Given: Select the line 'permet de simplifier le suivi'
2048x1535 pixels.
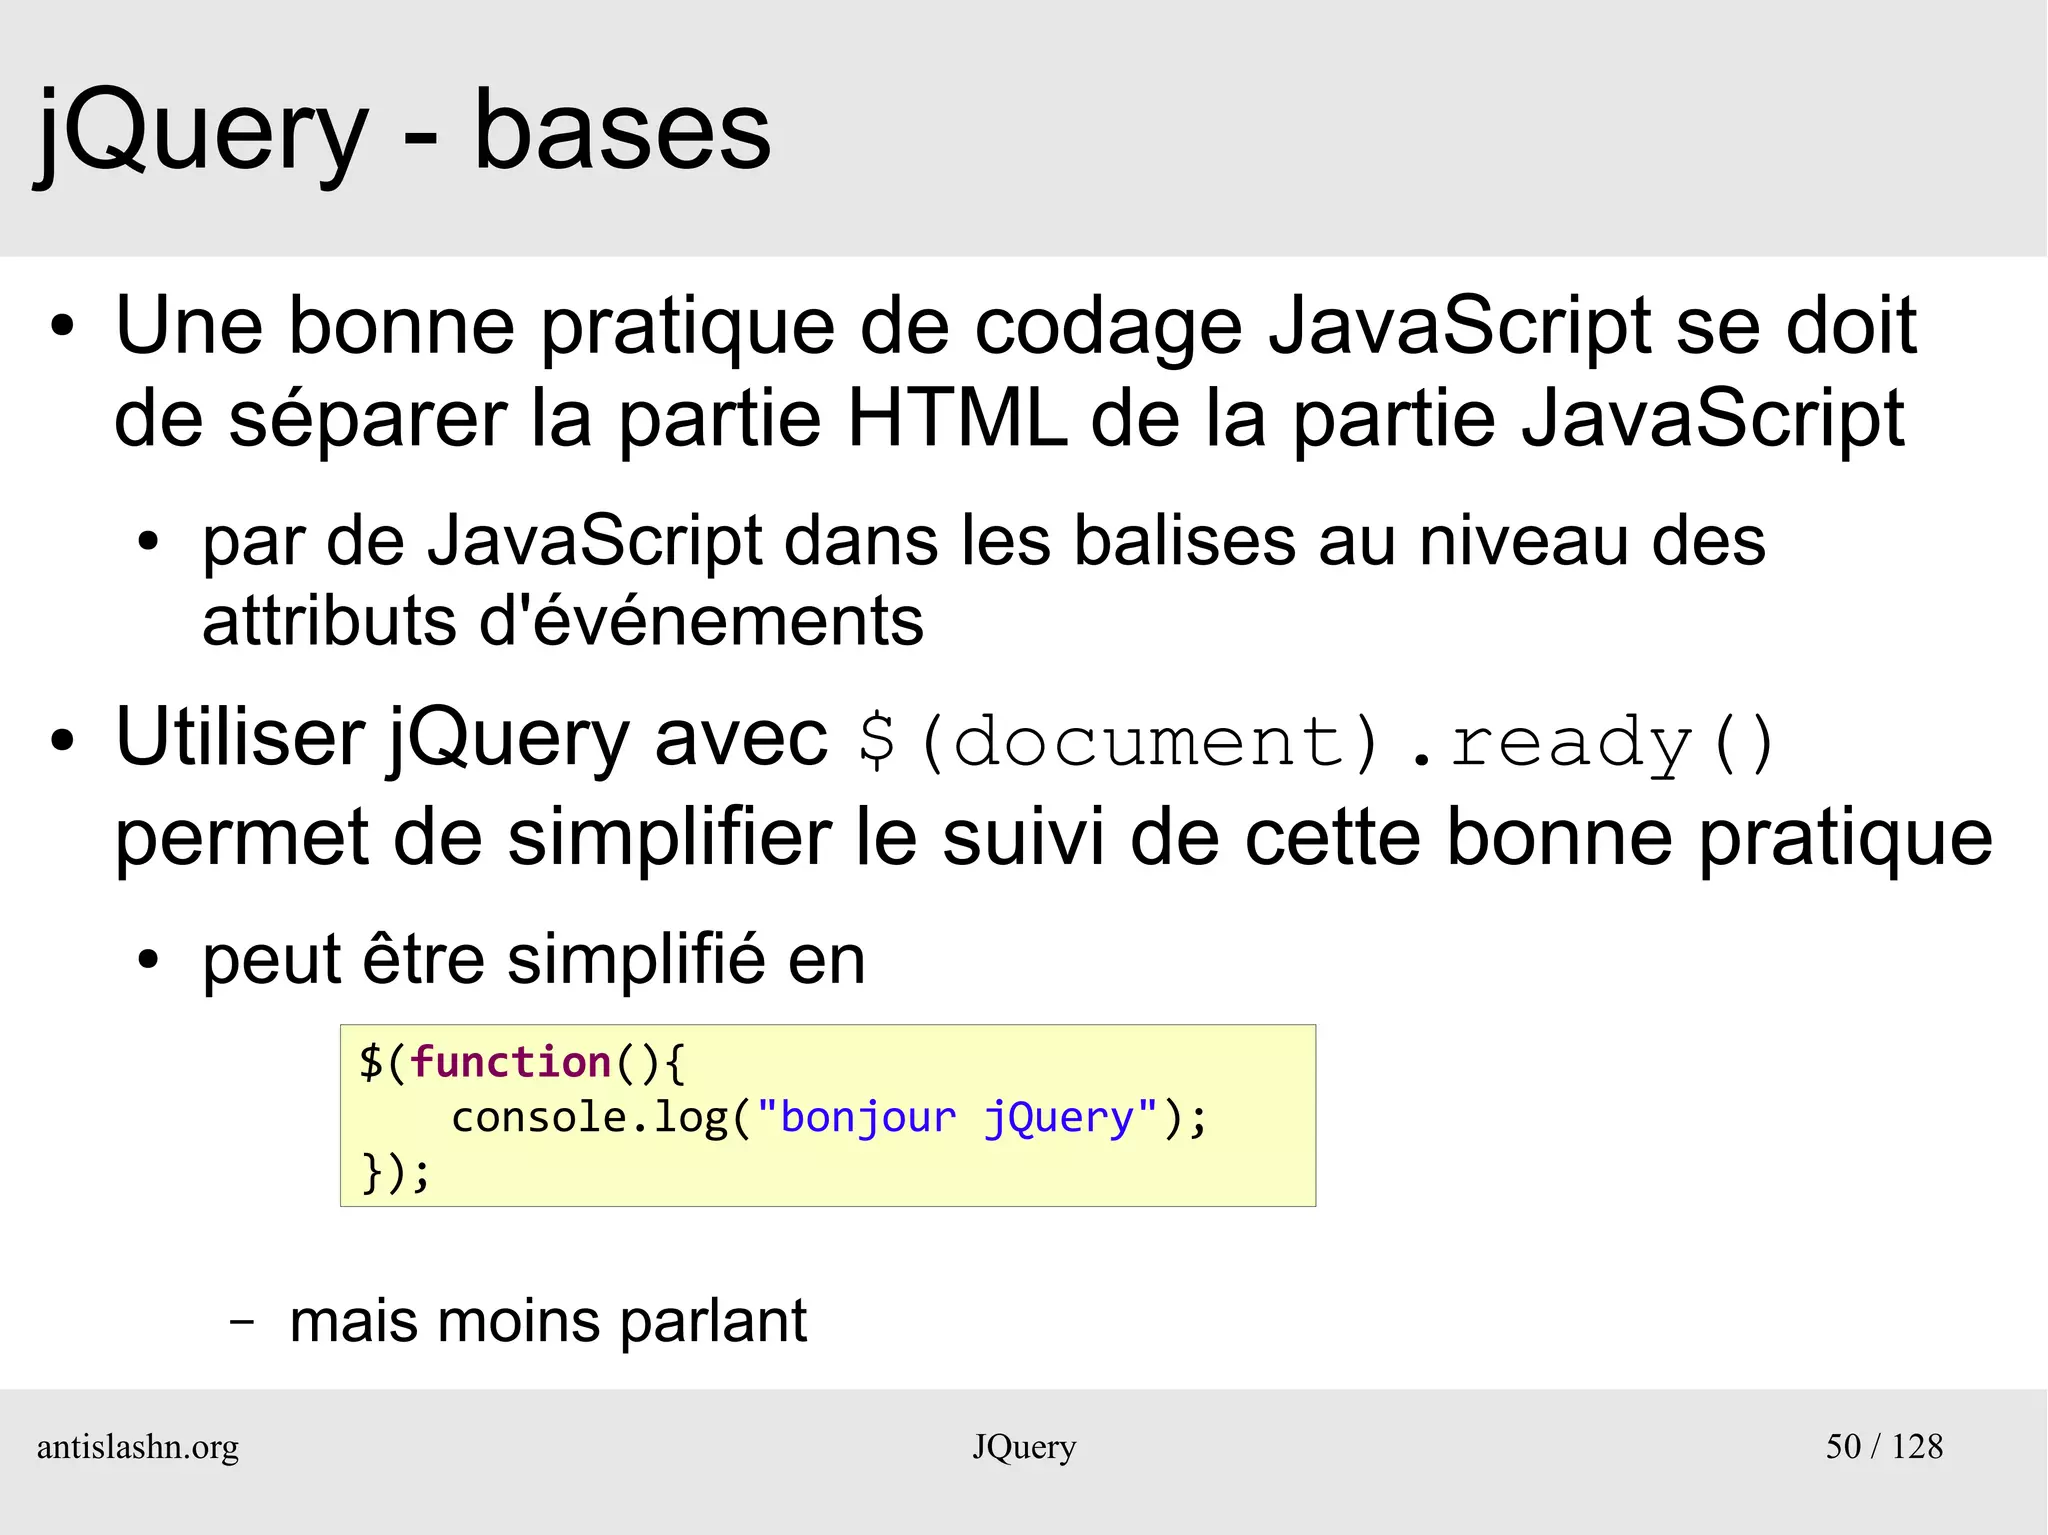Looking at the screenshot, I should click(x=1054, y=838).
